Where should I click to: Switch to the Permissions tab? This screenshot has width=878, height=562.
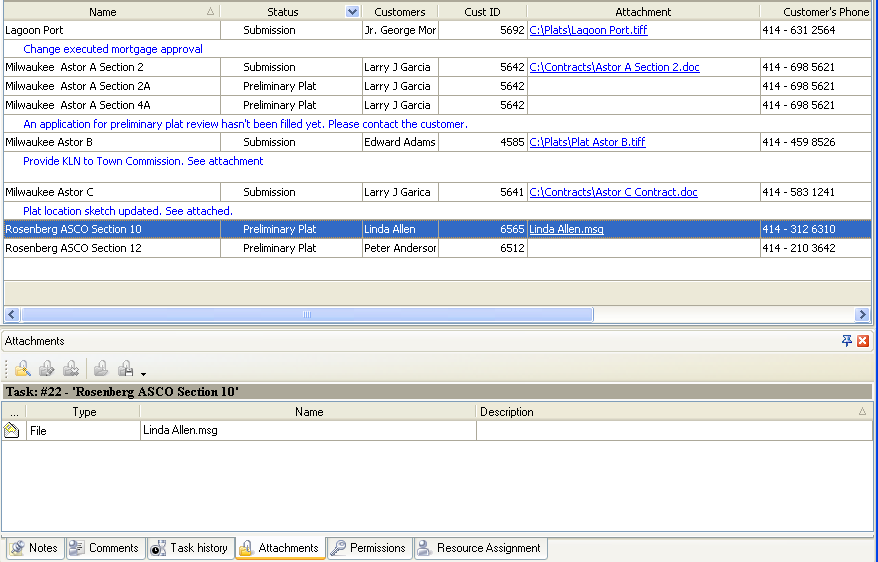(368, 548)
